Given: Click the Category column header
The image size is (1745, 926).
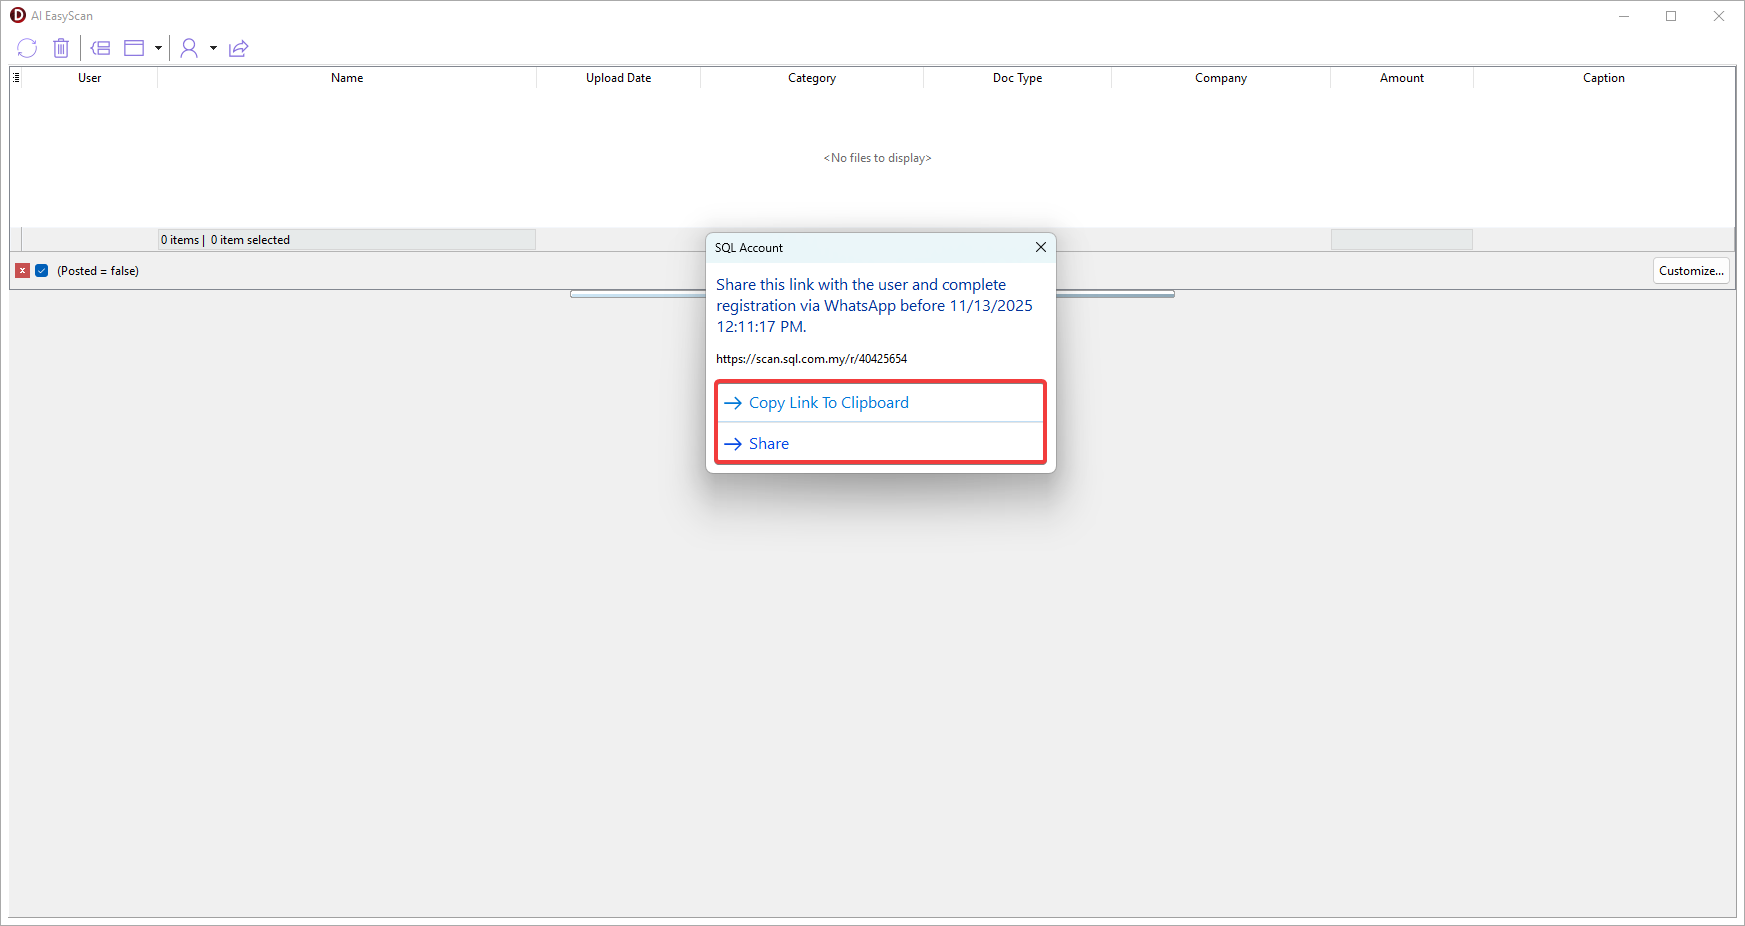Looking at the screenshot, I should pyautogui.click(x=811, y=78).
